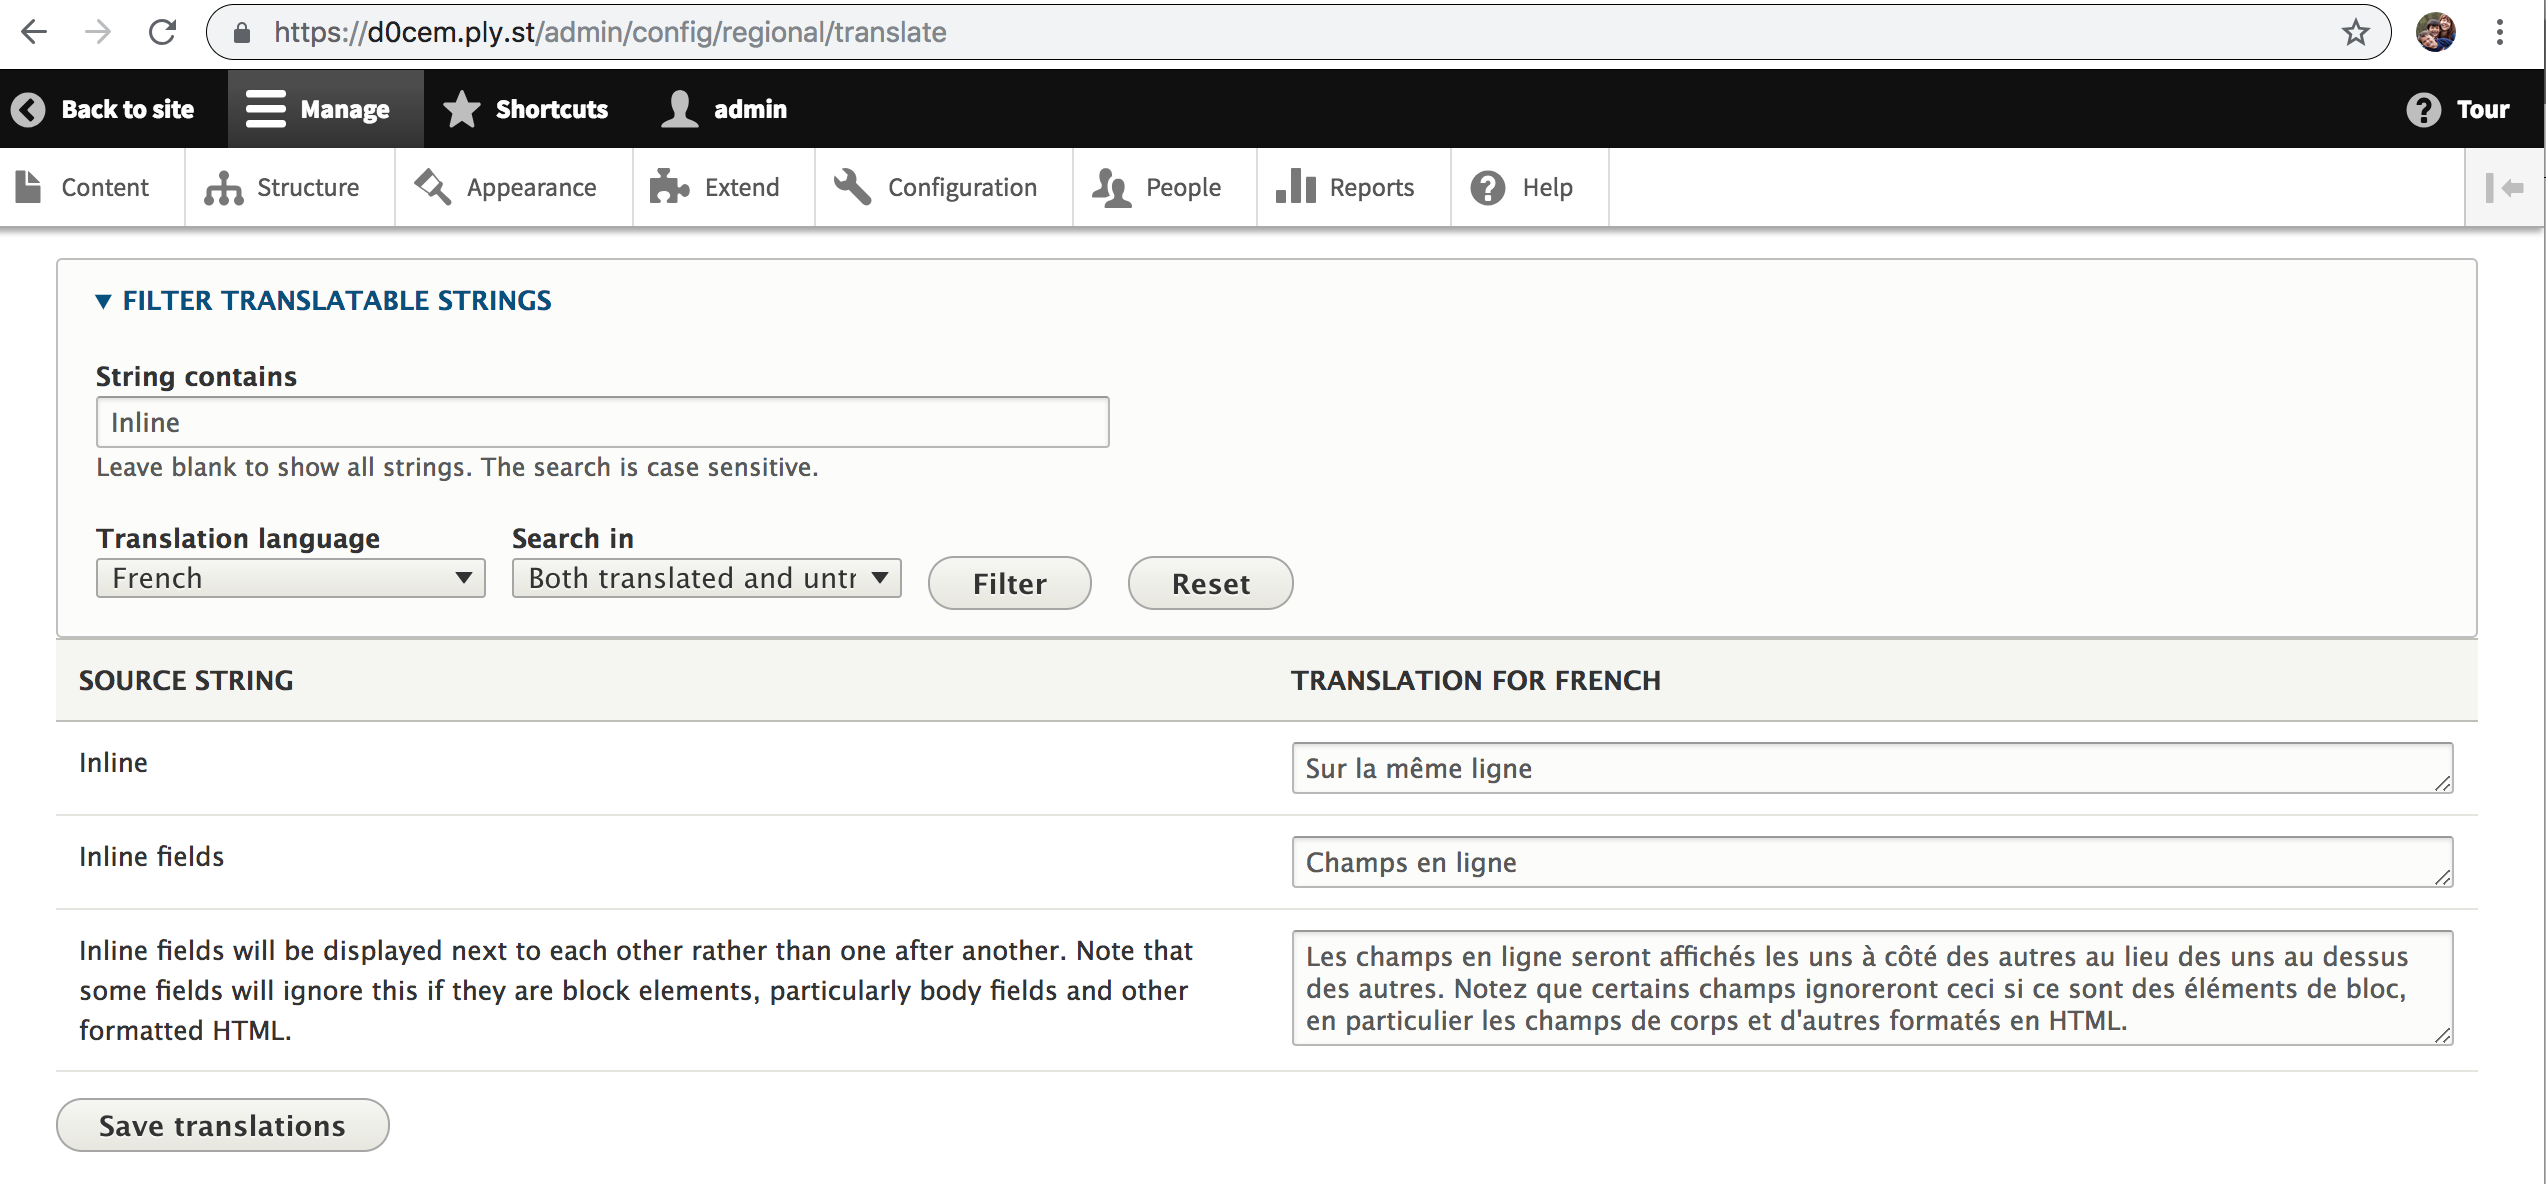Open the Manage menu
This screenshot has width=2546, height=1184.
click(x=325, y=108)
